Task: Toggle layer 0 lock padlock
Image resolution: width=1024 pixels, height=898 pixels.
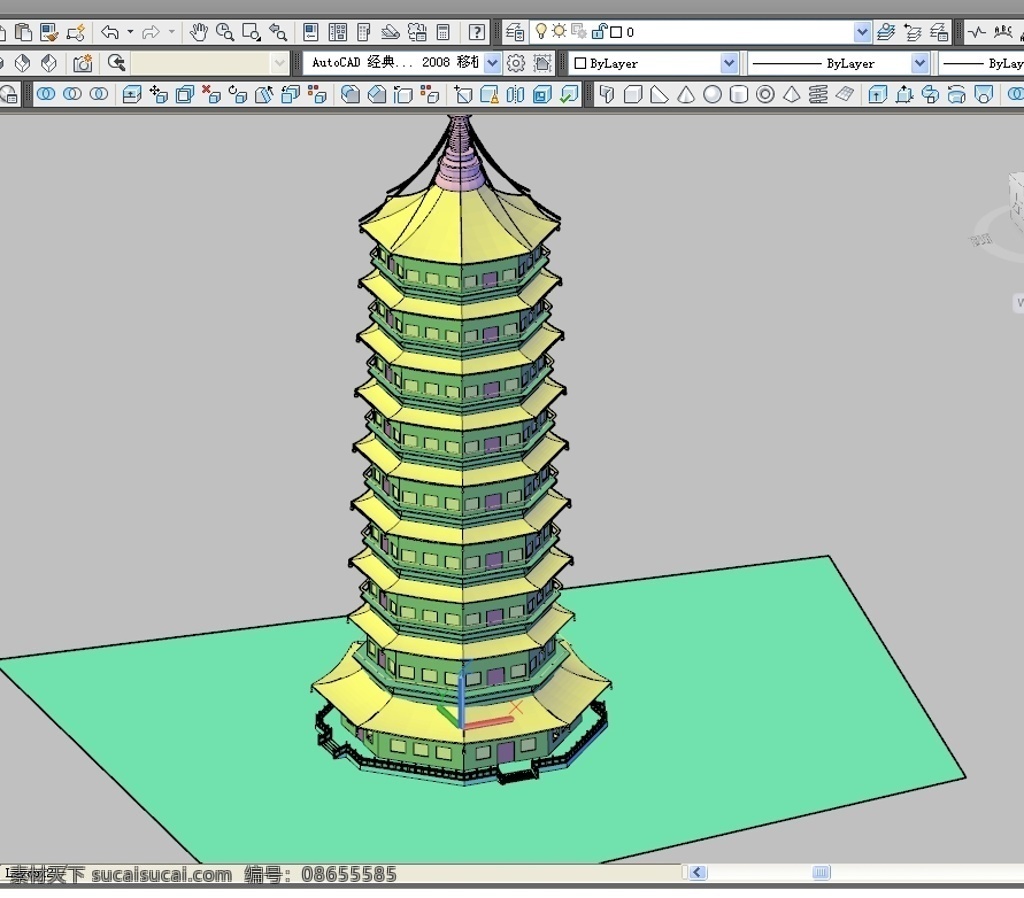Action: pyautogui.click(x=598, y=31)
